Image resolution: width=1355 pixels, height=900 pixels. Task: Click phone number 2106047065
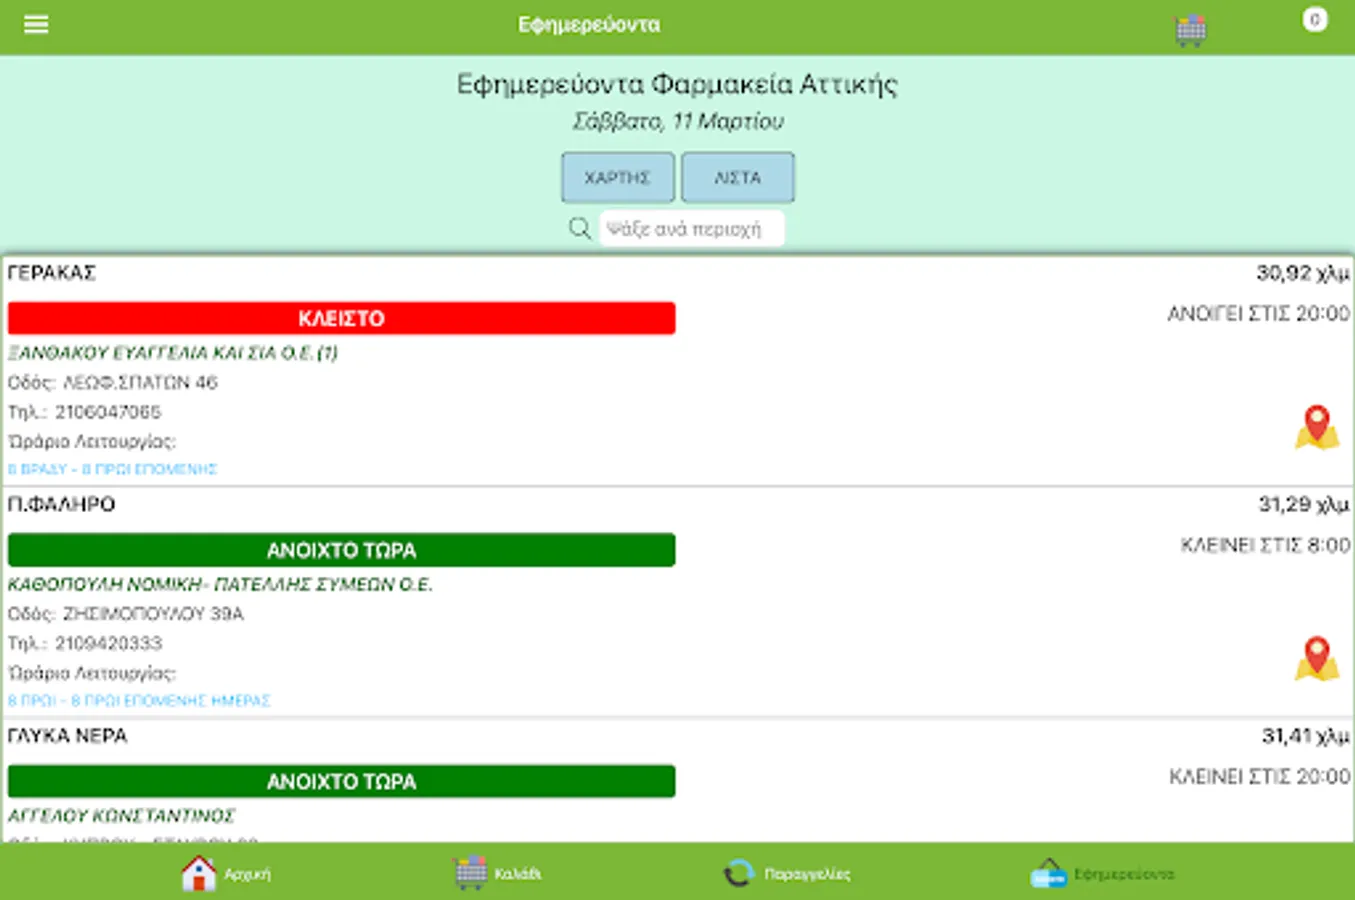tap(108, 412)
